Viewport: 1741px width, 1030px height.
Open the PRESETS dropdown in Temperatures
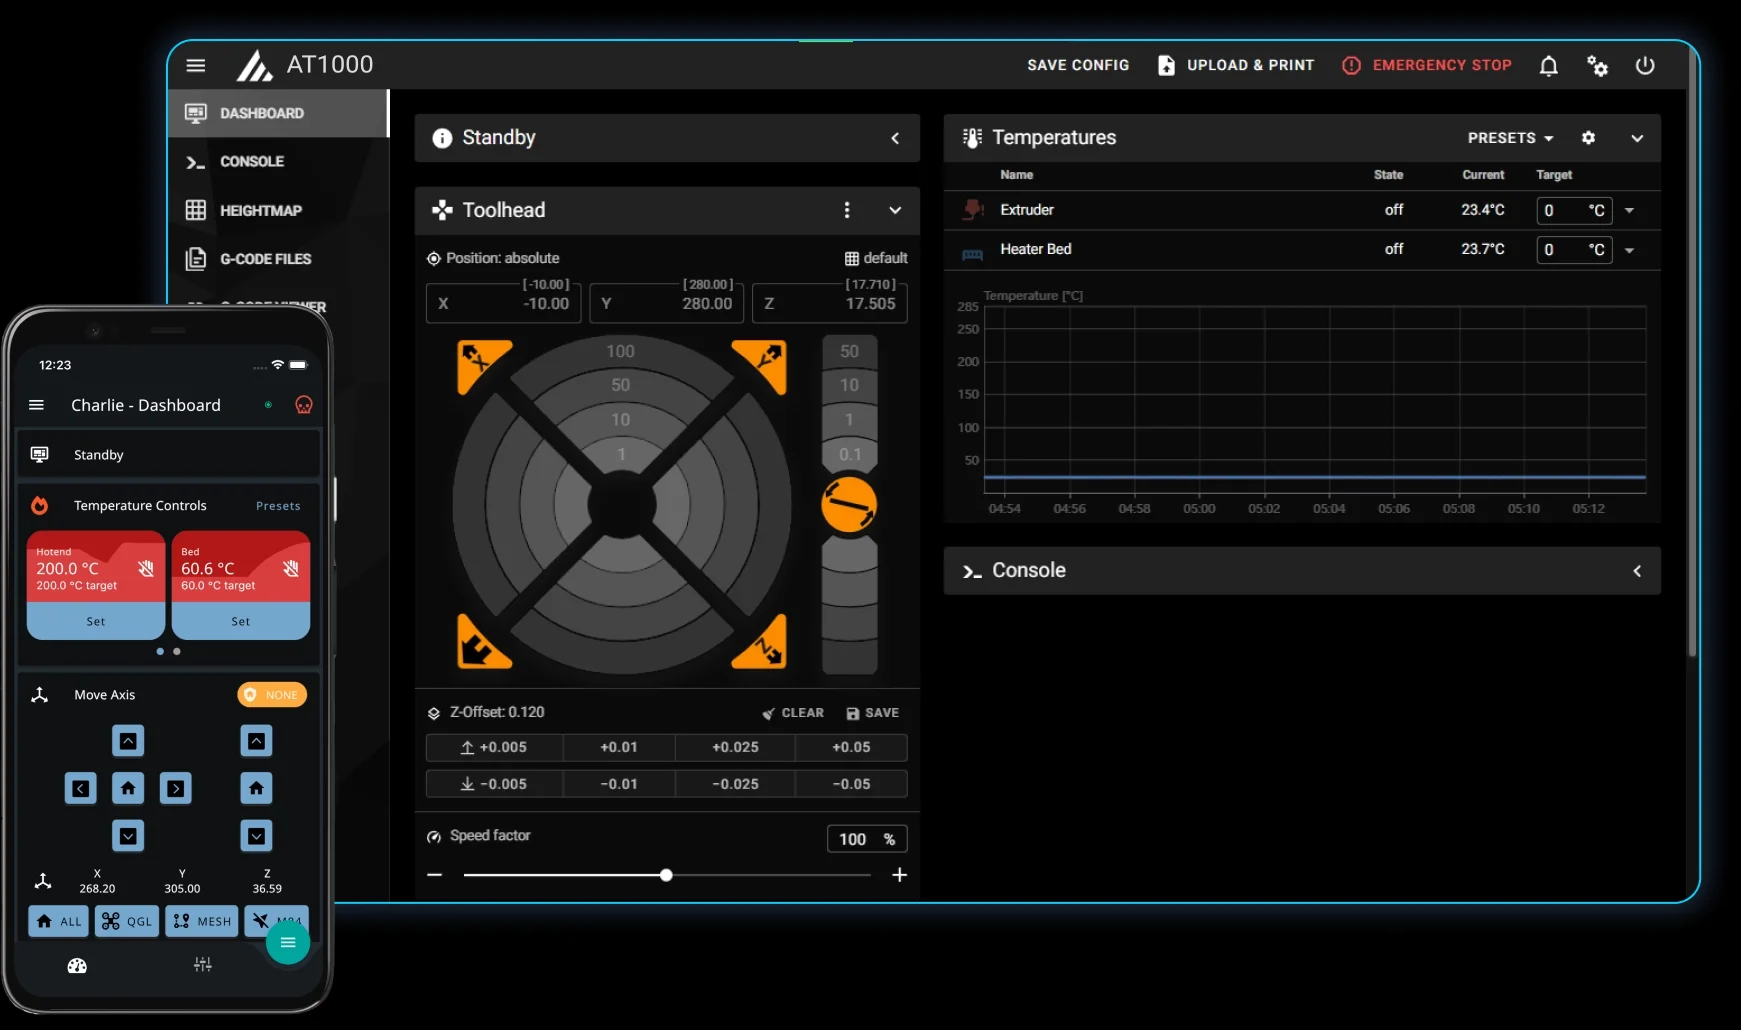tap(1510, 138)
